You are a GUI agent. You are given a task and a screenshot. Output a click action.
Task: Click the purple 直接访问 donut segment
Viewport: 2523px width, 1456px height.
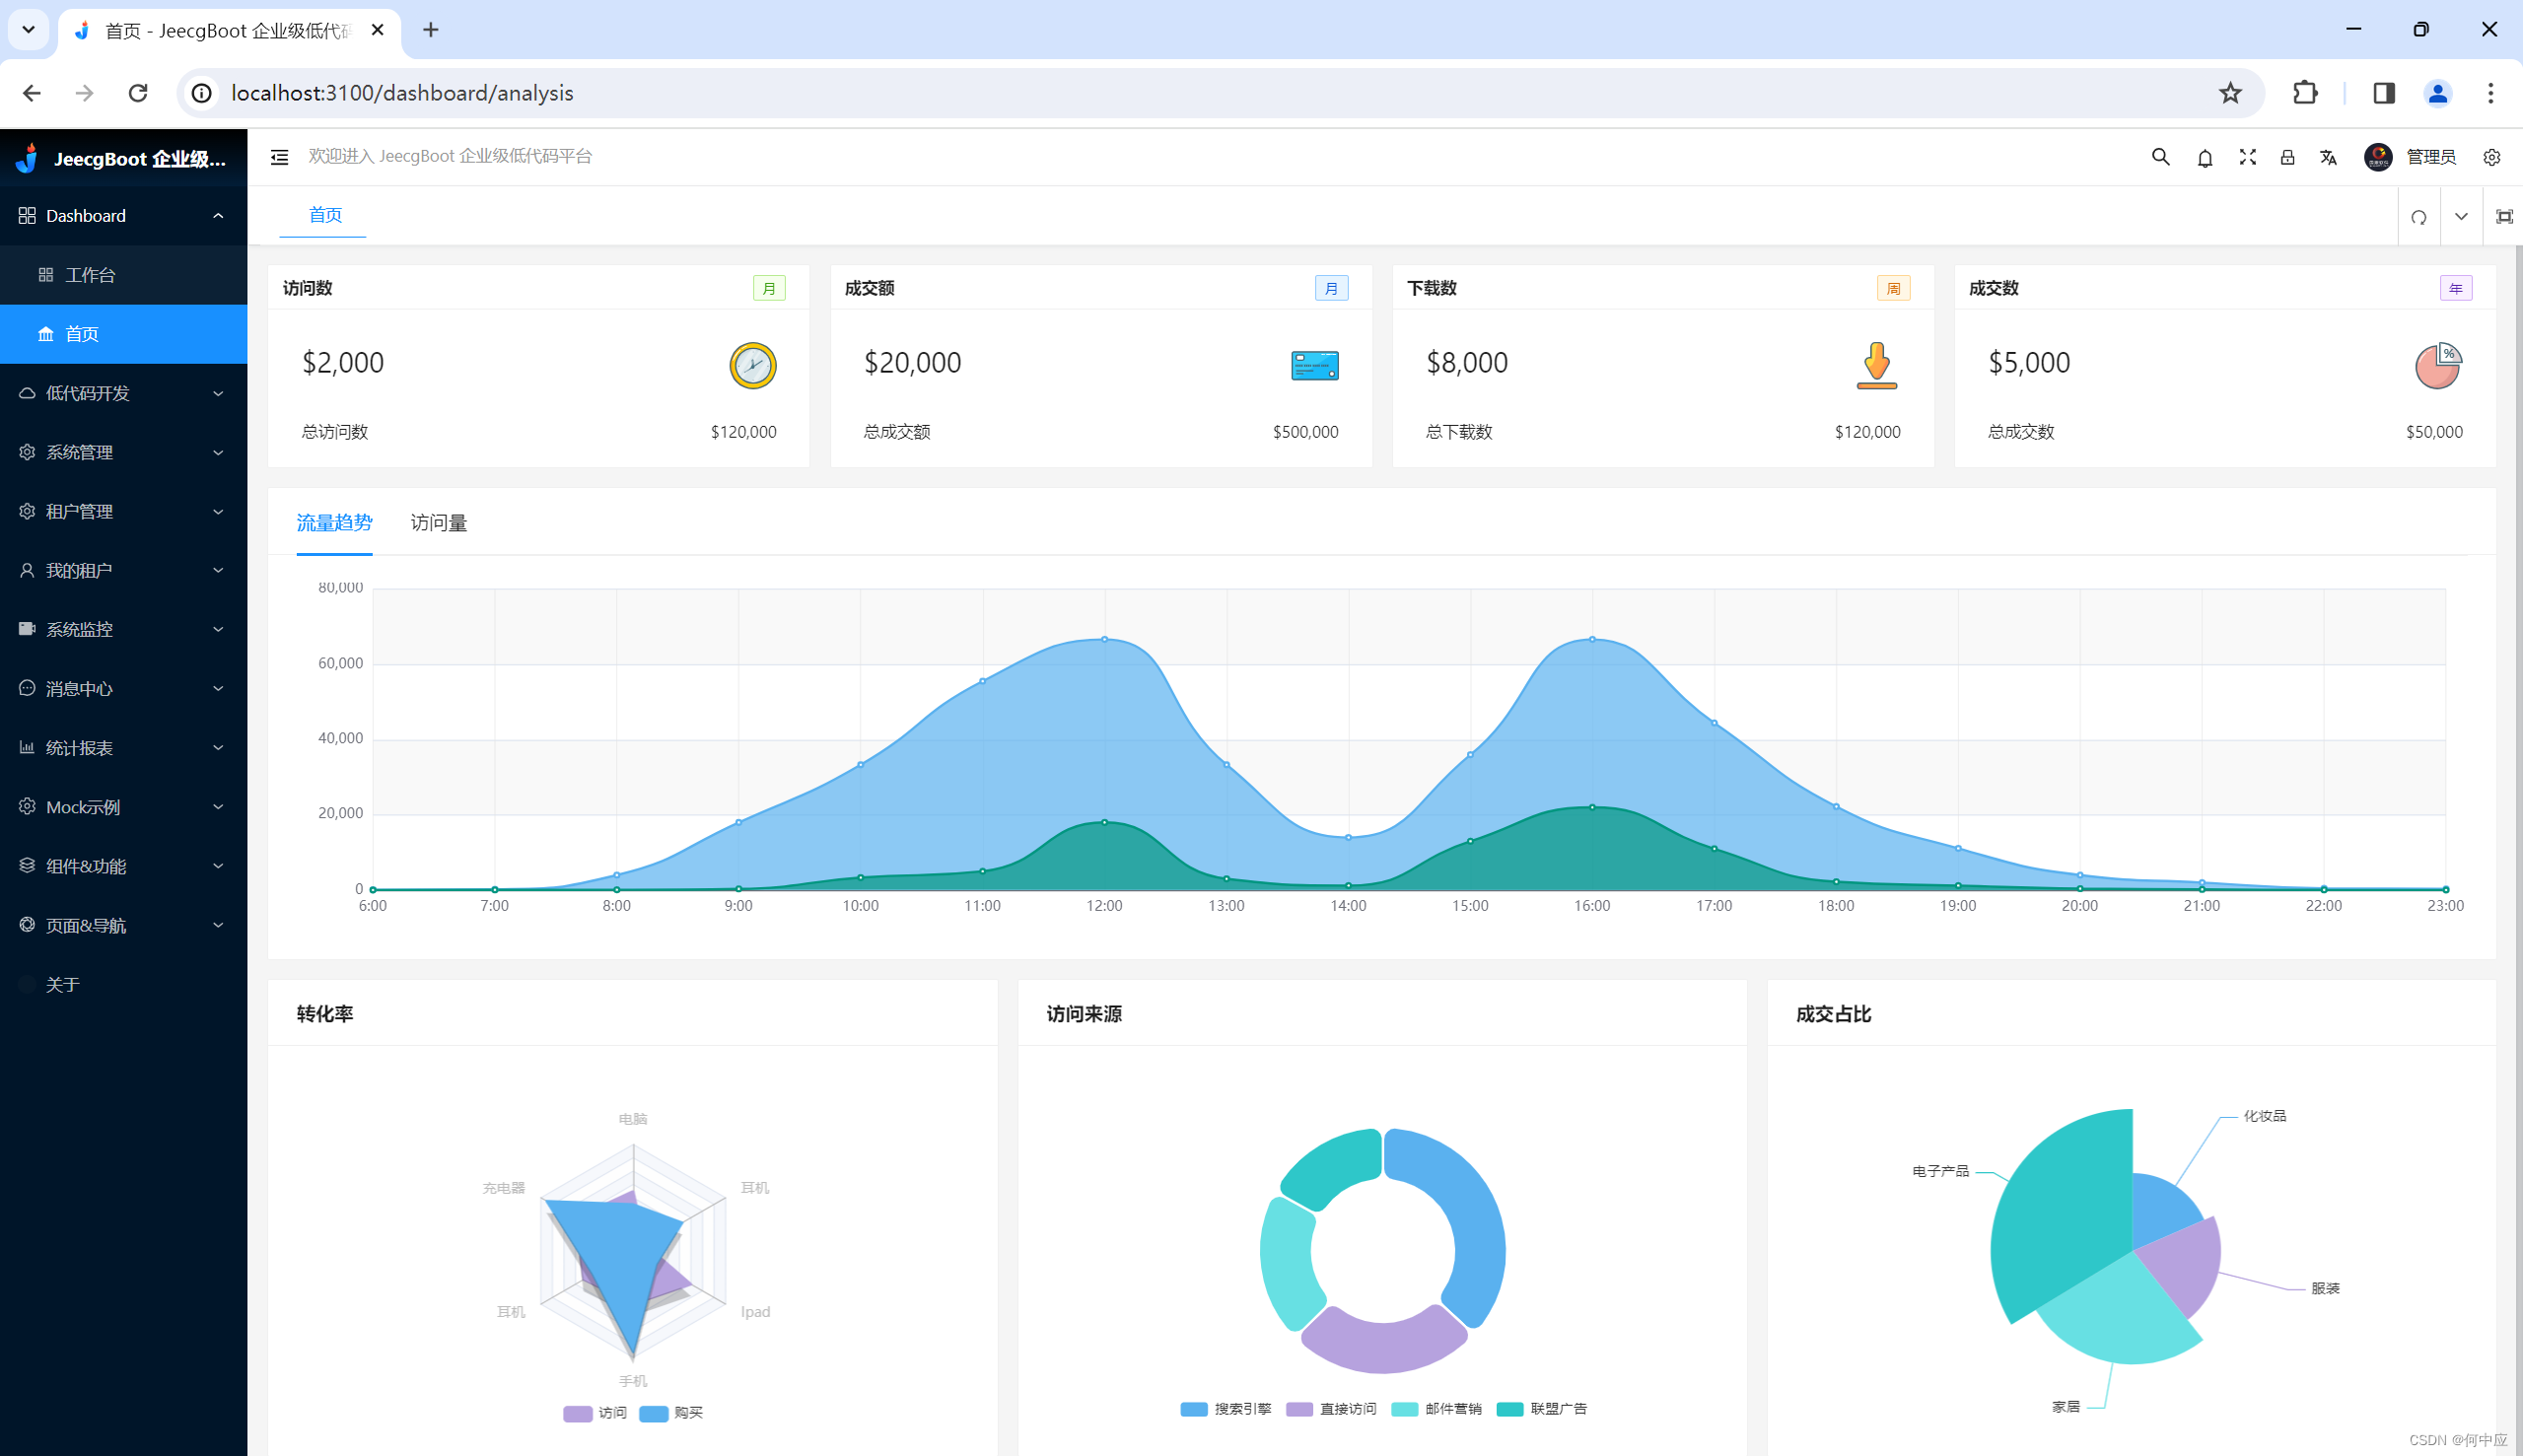tap(1383, 1345)
